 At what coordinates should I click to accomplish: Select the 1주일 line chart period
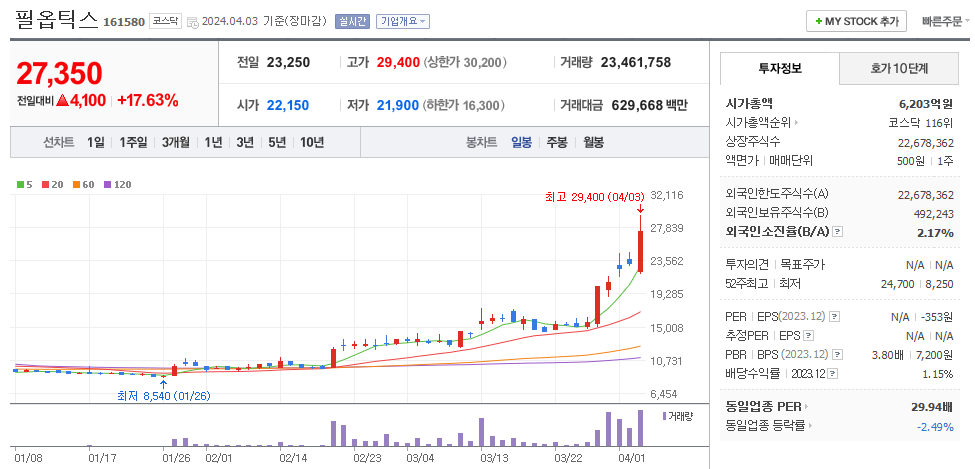(x=133, y=142)
